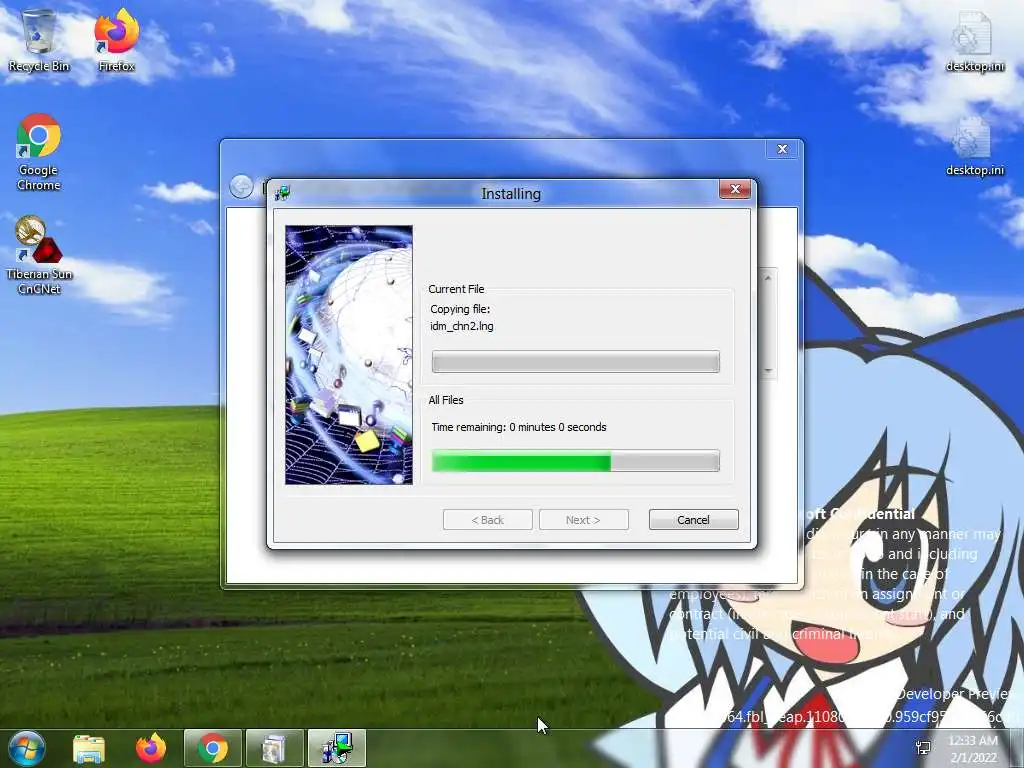1024x768 pixels.
Task: Click the IDM icon in Installing title bar
Action: point(283,193)
